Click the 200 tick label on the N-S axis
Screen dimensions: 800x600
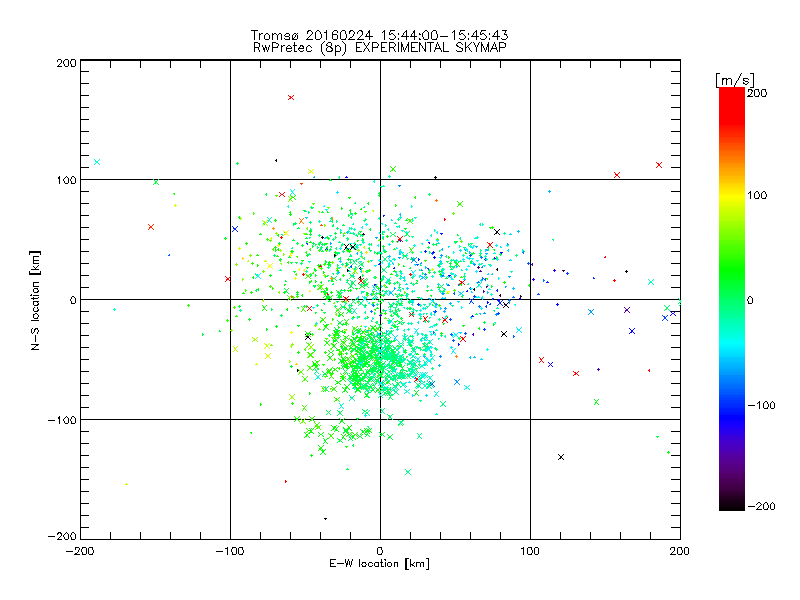(x=66, y=63)
